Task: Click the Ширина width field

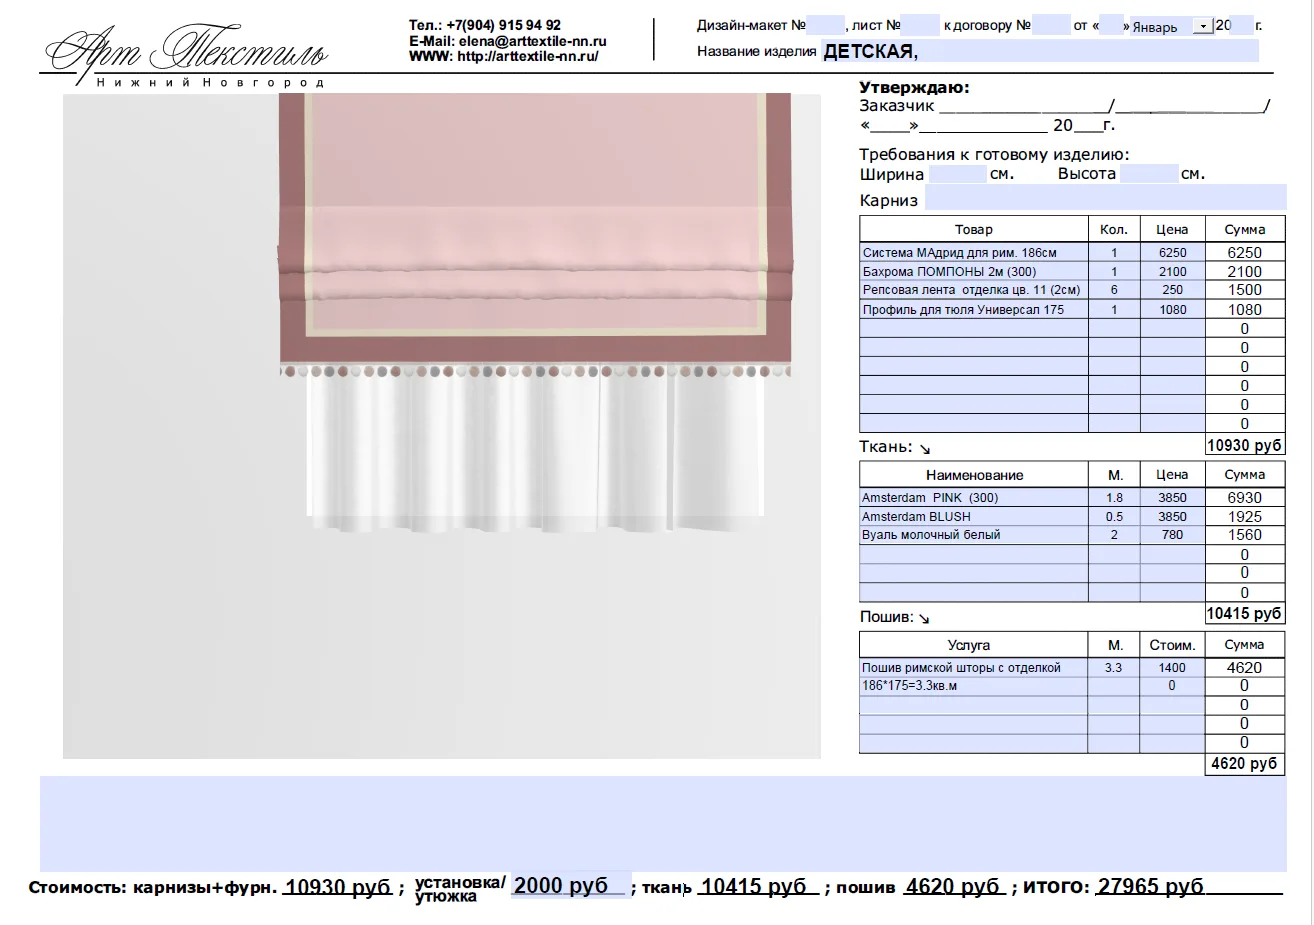Action: pos(958,174)
